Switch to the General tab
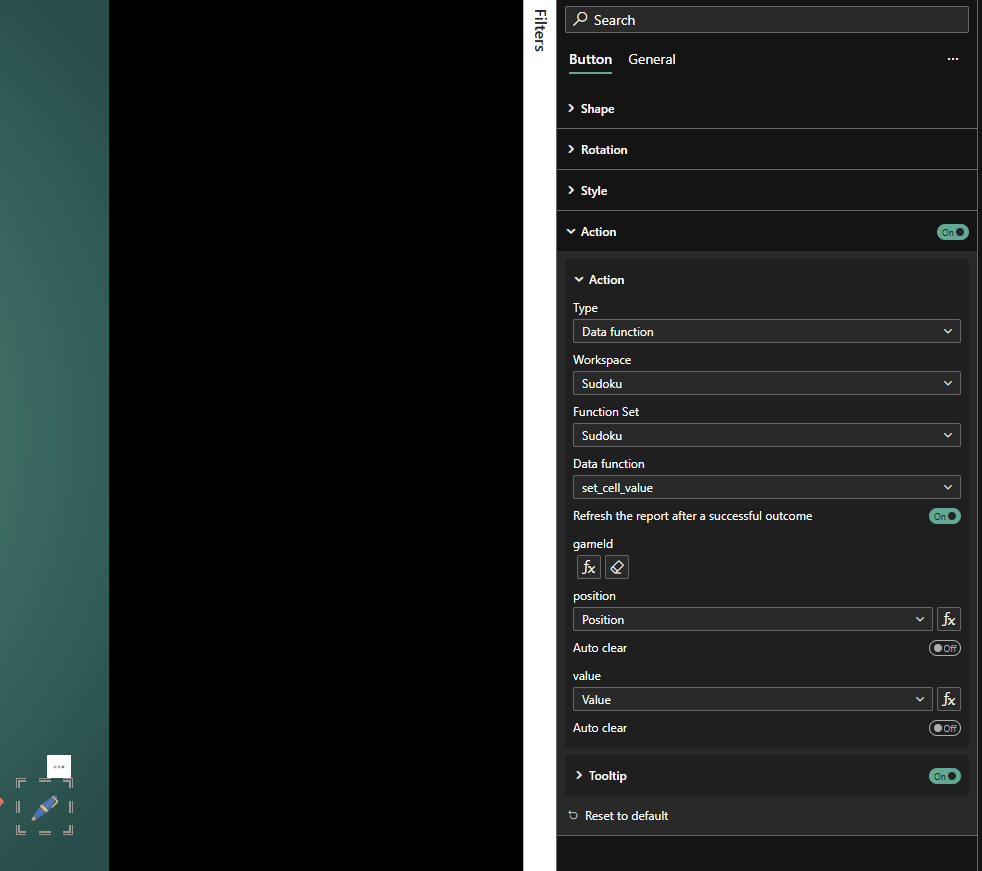982x871 pixels. [651, 60]
